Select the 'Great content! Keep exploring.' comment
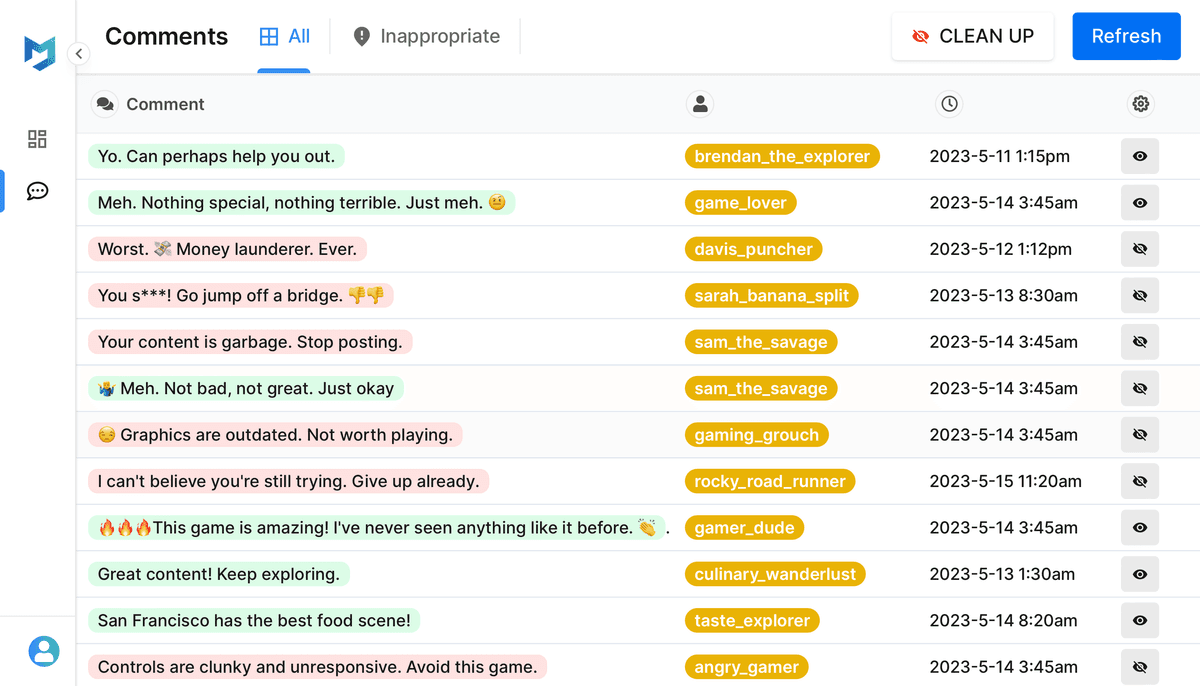Image resolution: width=1200 pixels, height=686 pixels. click(219, 574)
